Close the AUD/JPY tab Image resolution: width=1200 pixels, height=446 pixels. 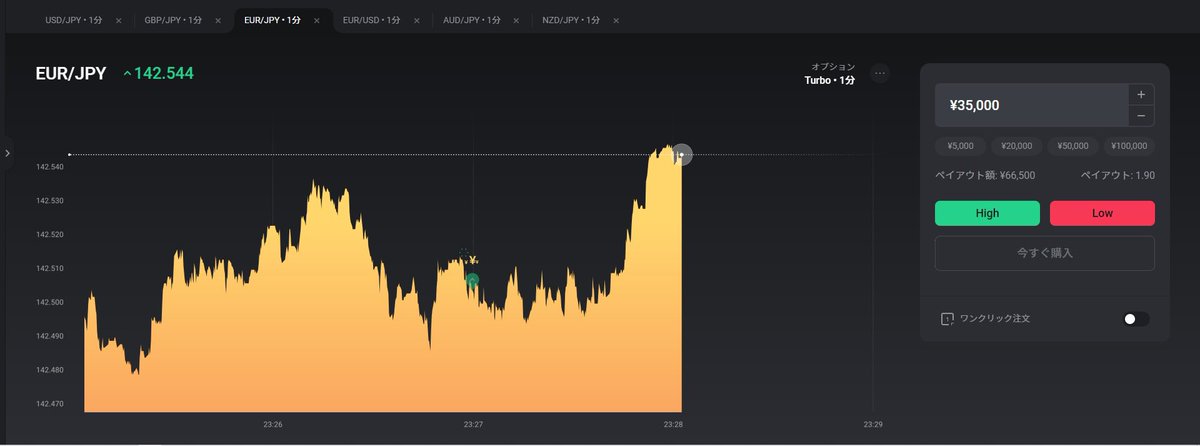pyautogui.click(x=516, y=21)
